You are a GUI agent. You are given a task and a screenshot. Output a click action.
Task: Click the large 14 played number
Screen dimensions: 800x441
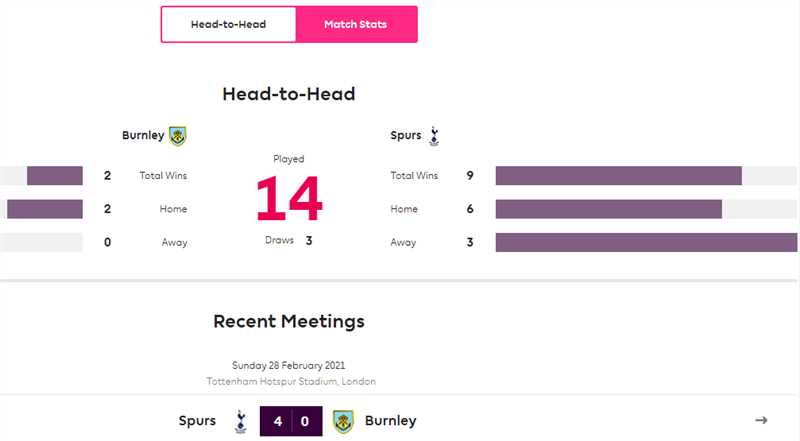[289, 199]
